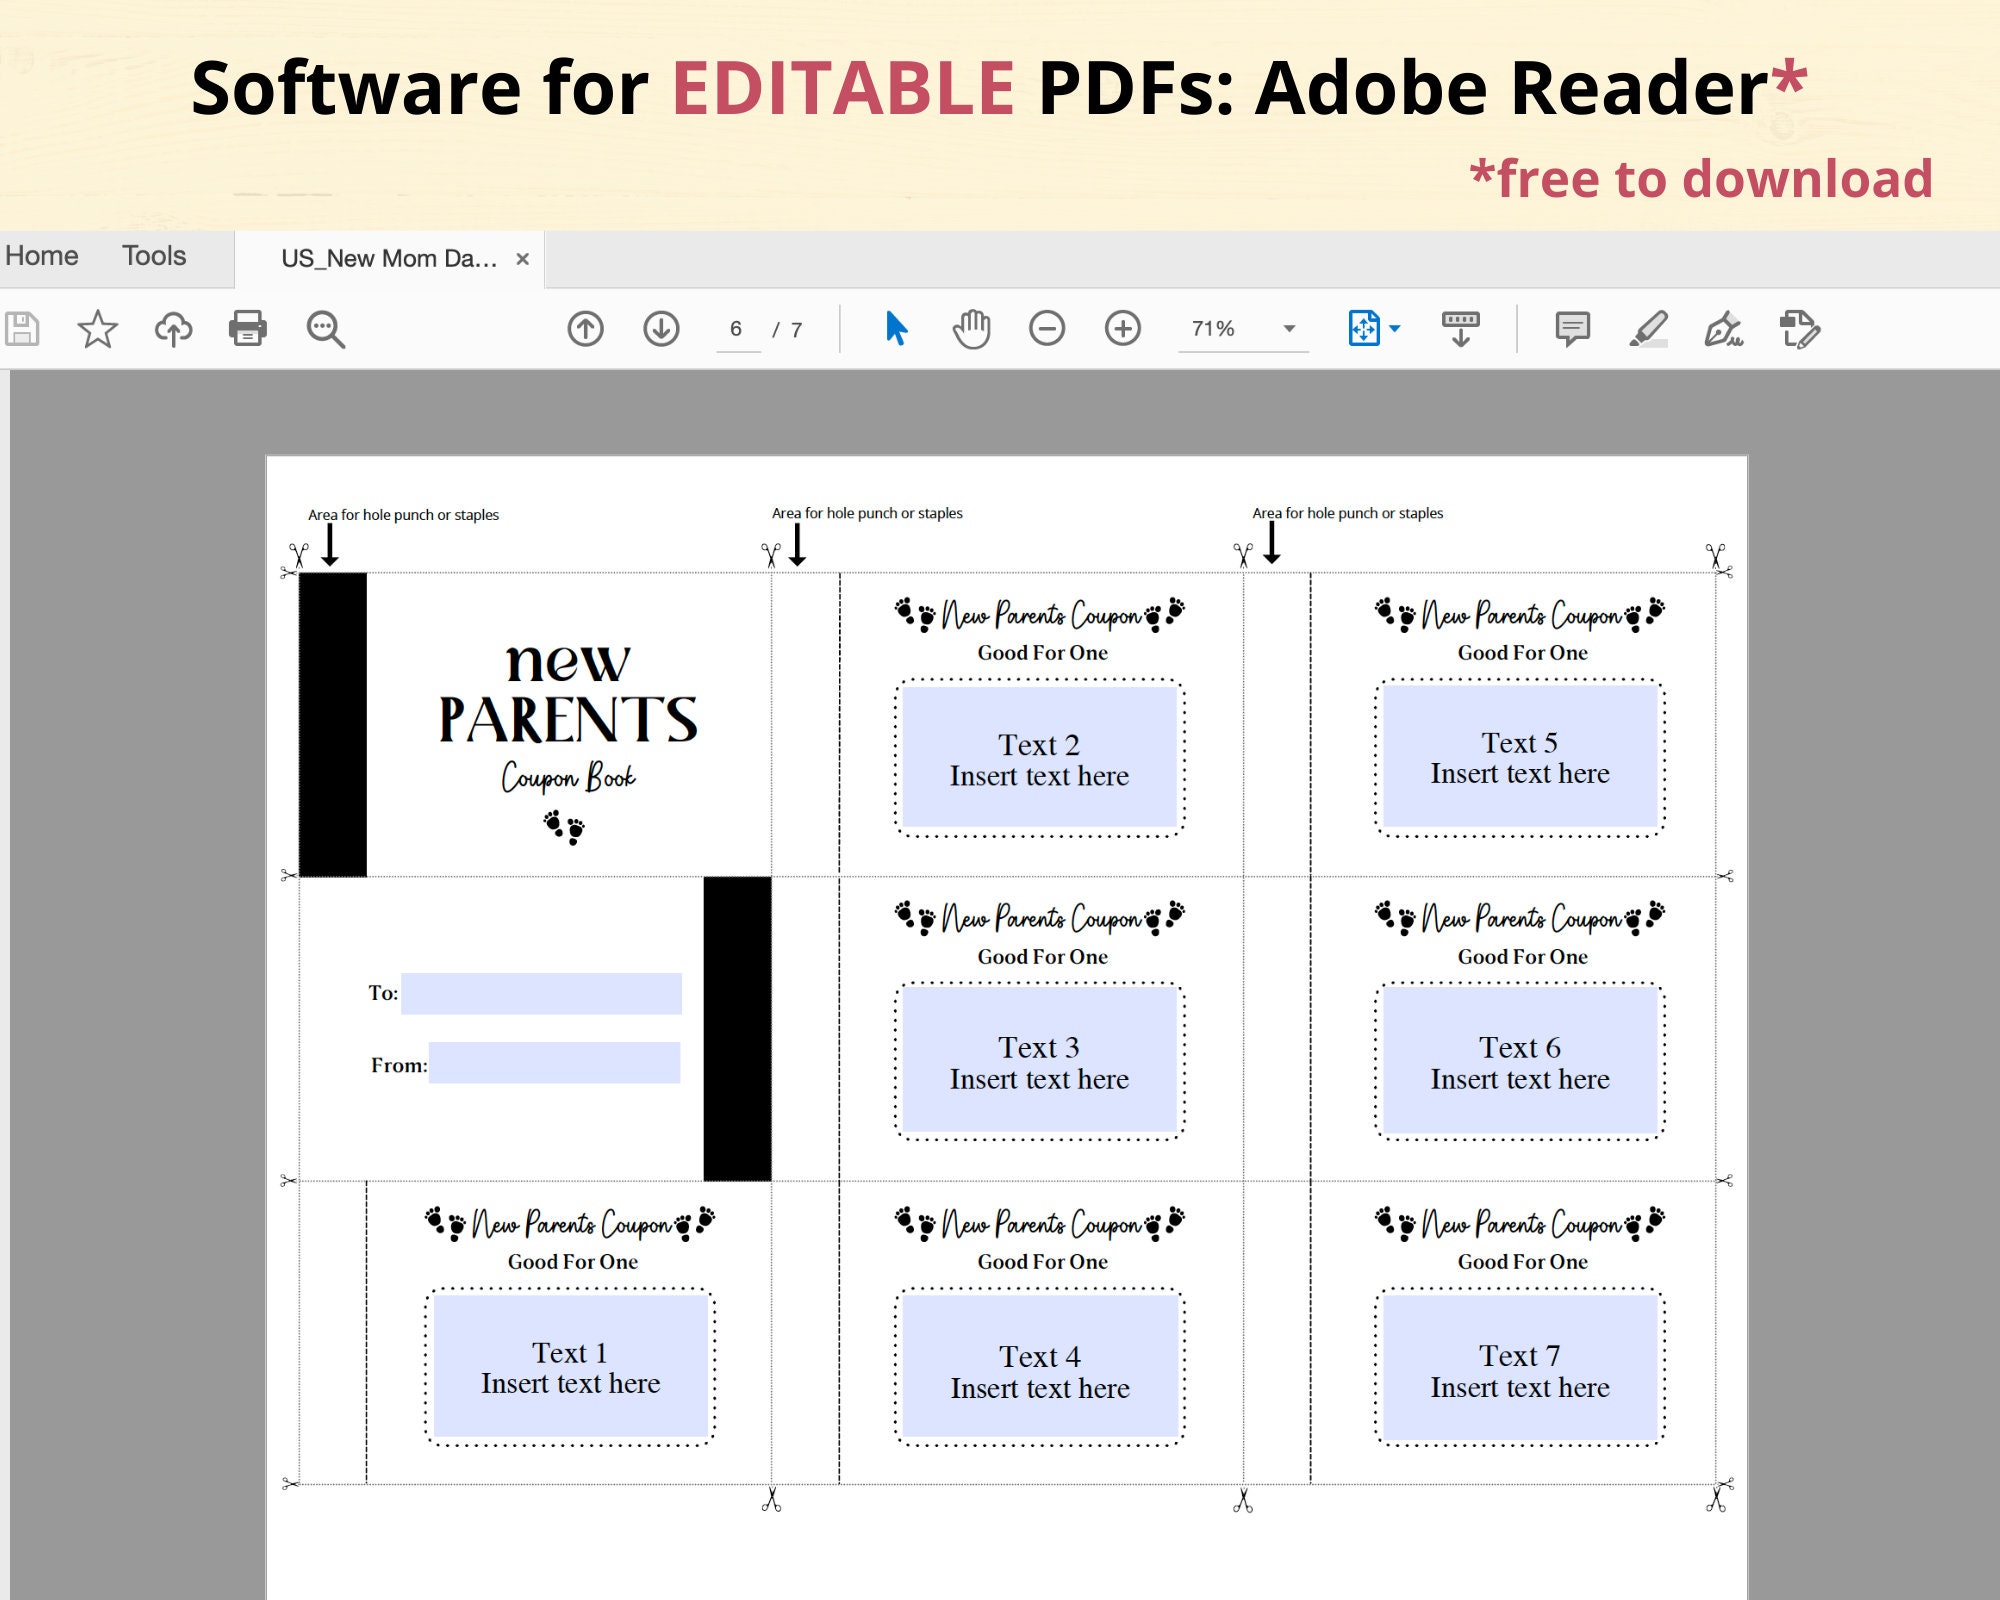
Task: Zoom in with the plus icon
Action: [1123, 328]
